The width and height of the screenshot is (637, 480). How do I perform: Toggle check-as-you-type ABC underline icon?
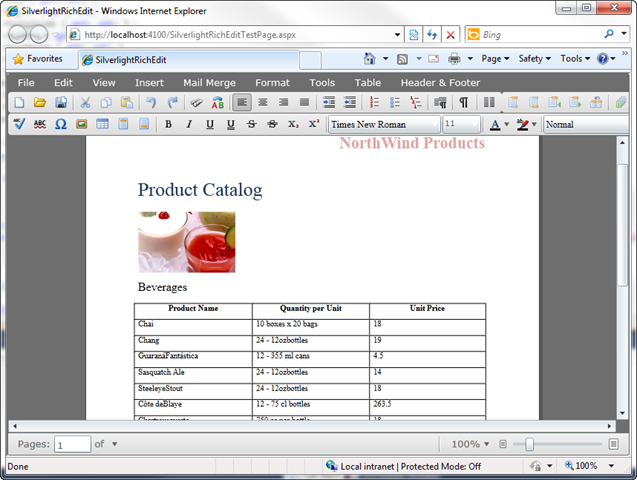40,124
